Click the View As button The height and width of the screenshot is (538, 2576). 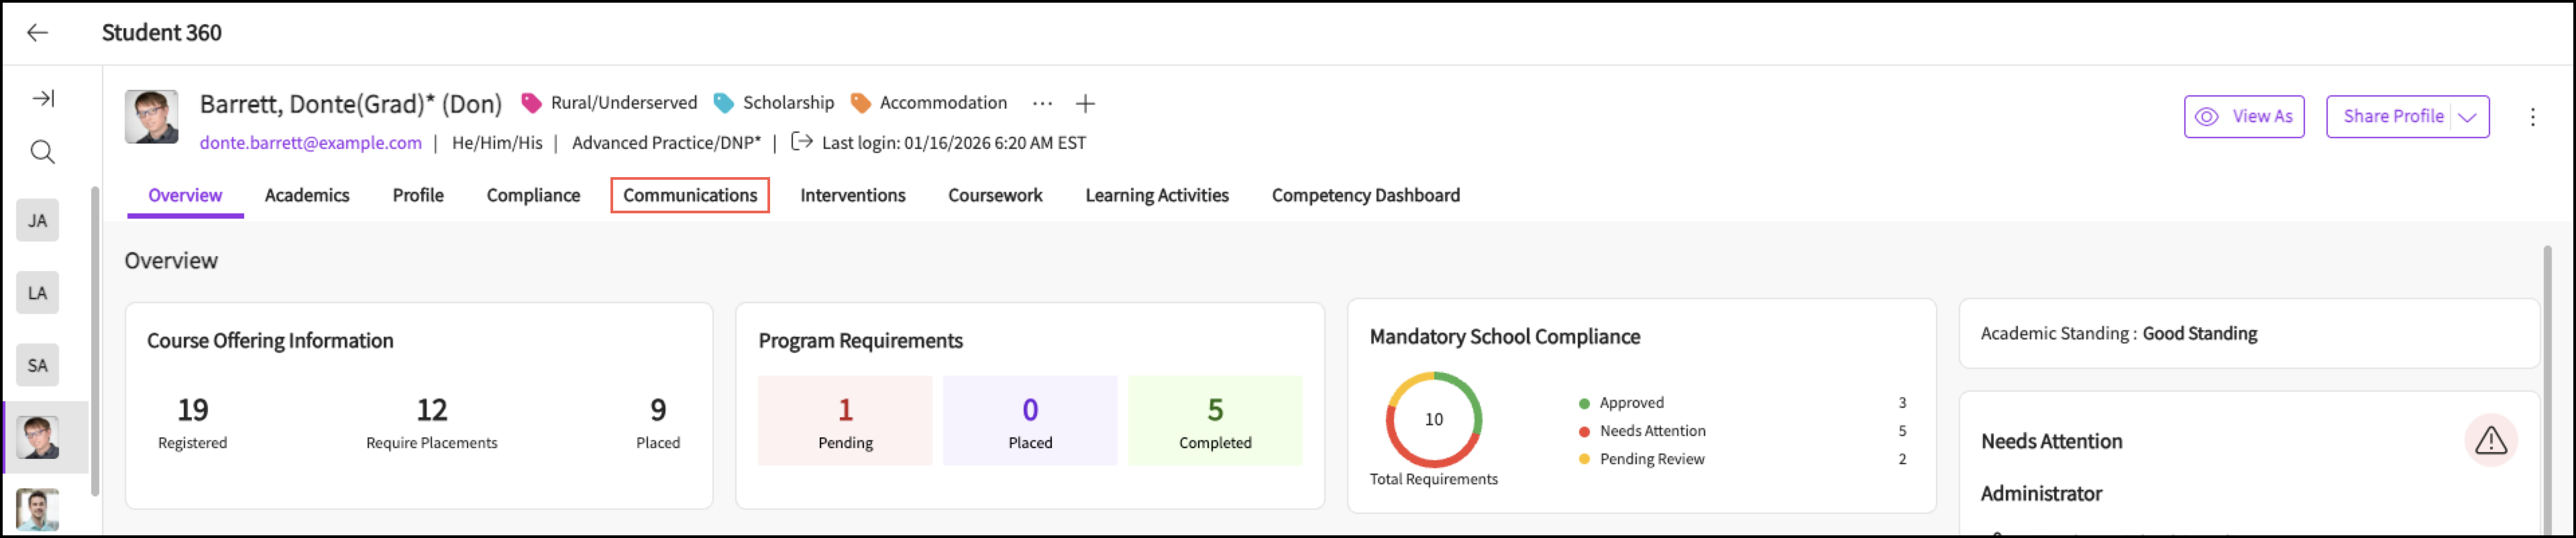(2243, 117)
